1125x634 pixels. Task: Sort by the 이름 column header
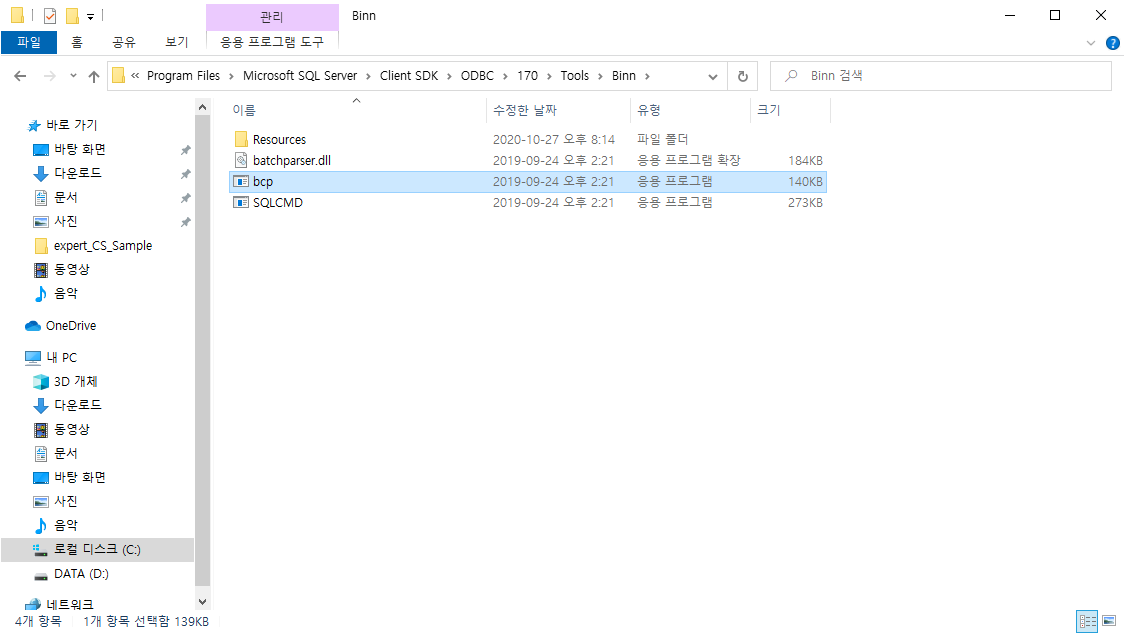pos(244,110)
